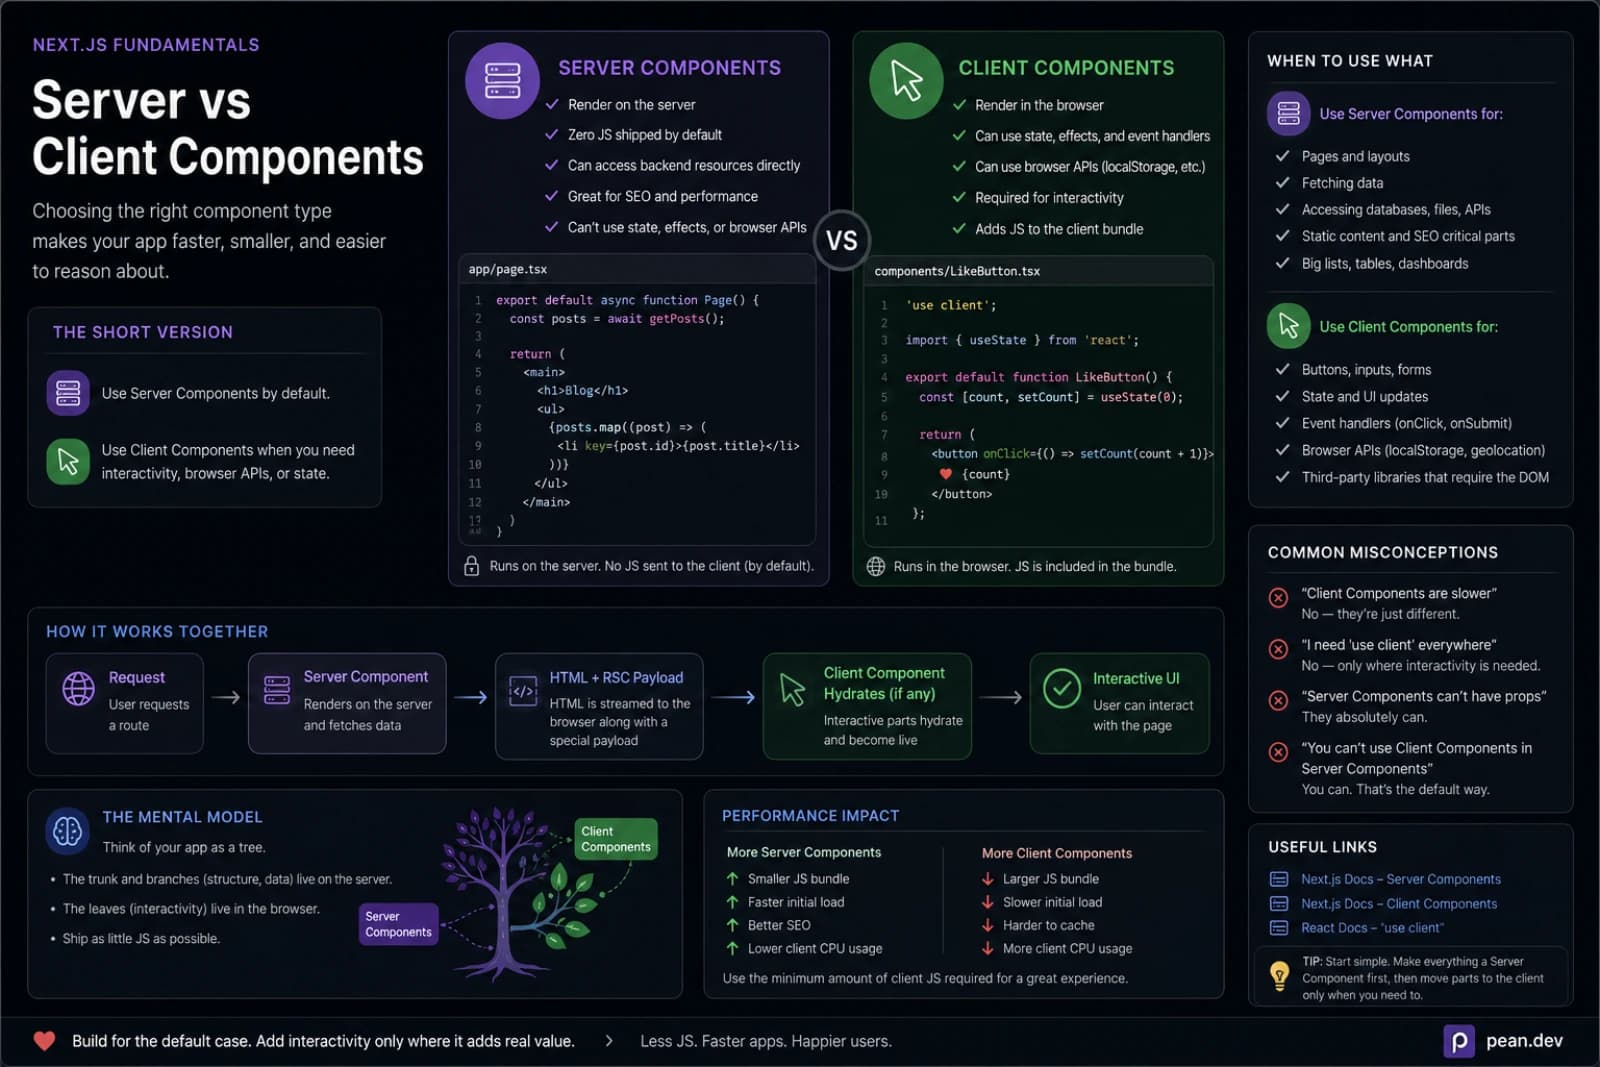Click 'Big lists, tables, dashboards' item
1600x1067 pixels.
(x=1385, y=264)
